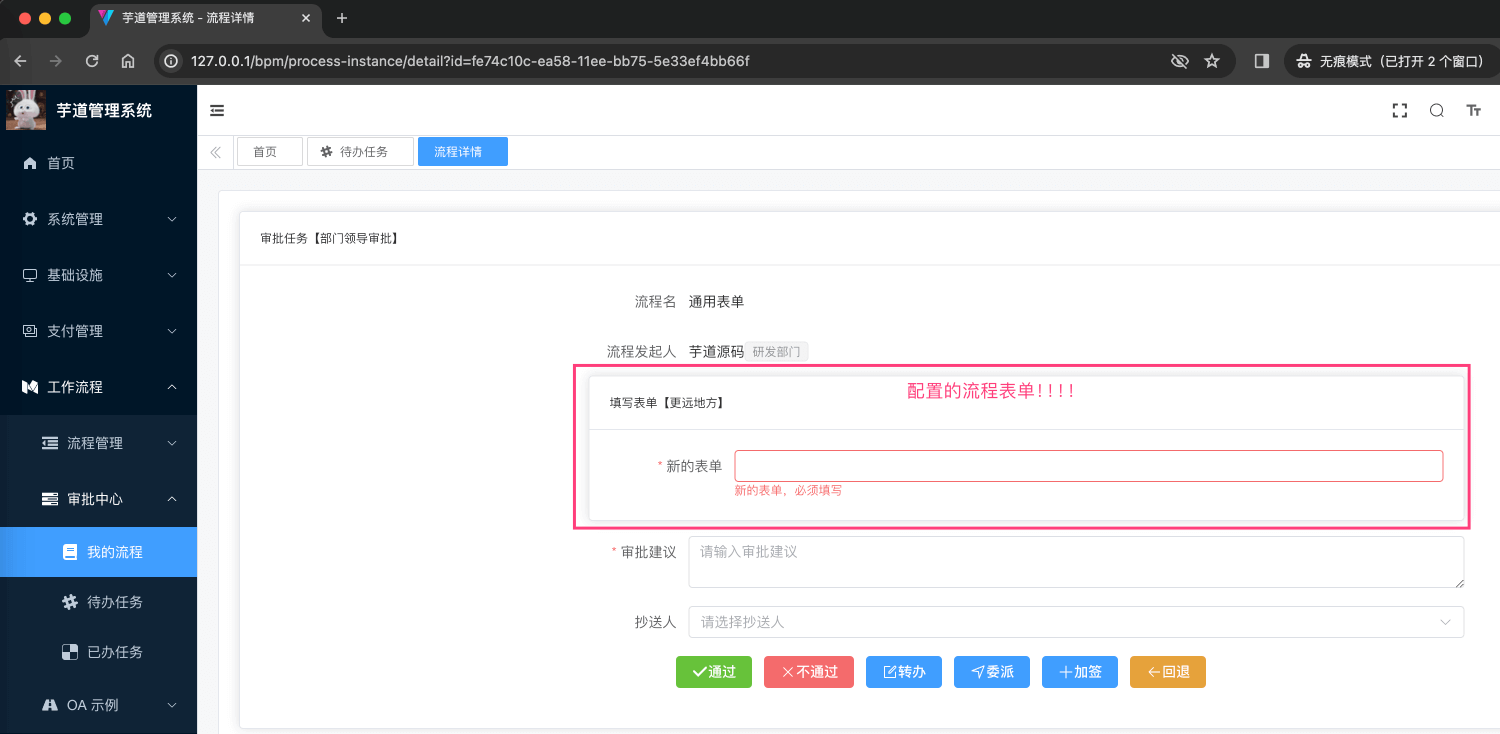Switch to the 待办任务 tab
Image resolution: width=1500 pixels, height=734 pixels.
(360, 151)
